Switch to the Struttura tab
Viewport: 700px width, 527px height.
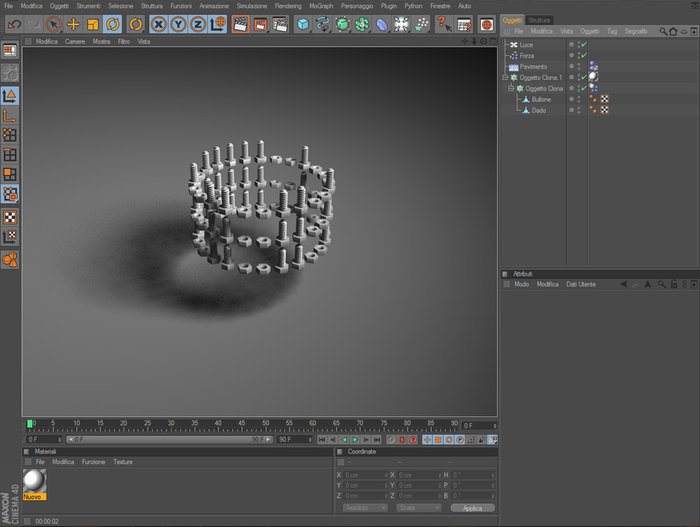[539, 20]
